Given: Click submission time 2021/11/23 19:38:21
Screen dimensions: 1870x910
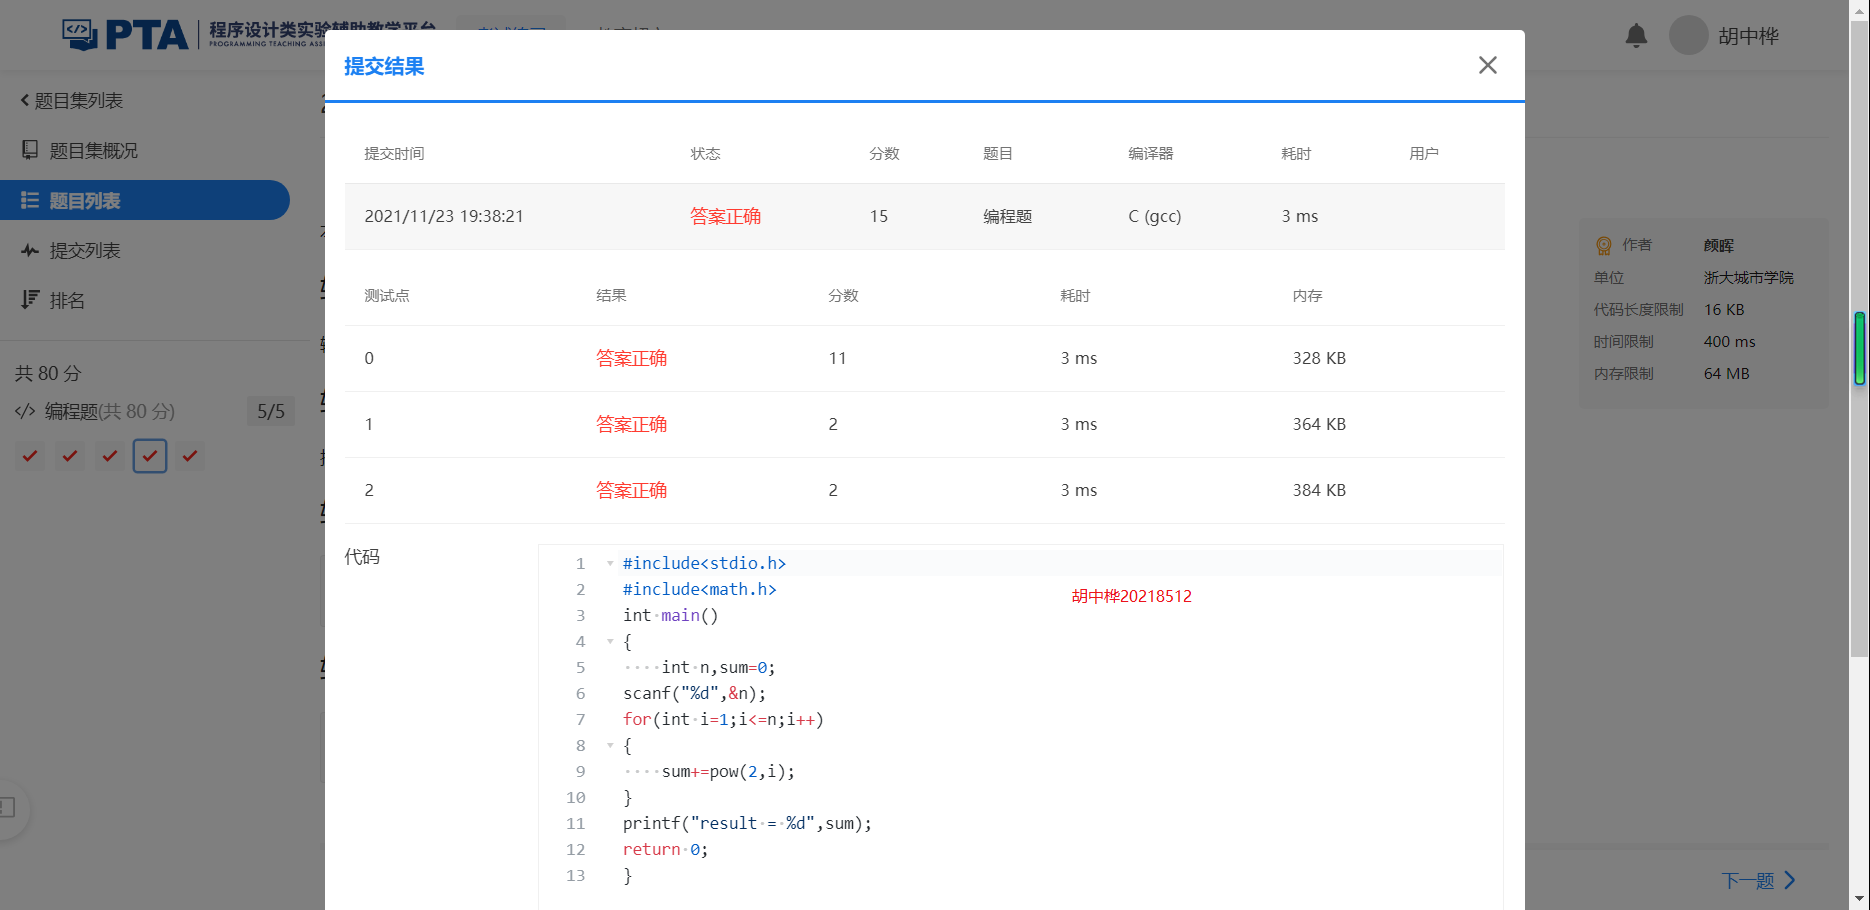Looking at the screenshot, I should [x=444, y=216].
